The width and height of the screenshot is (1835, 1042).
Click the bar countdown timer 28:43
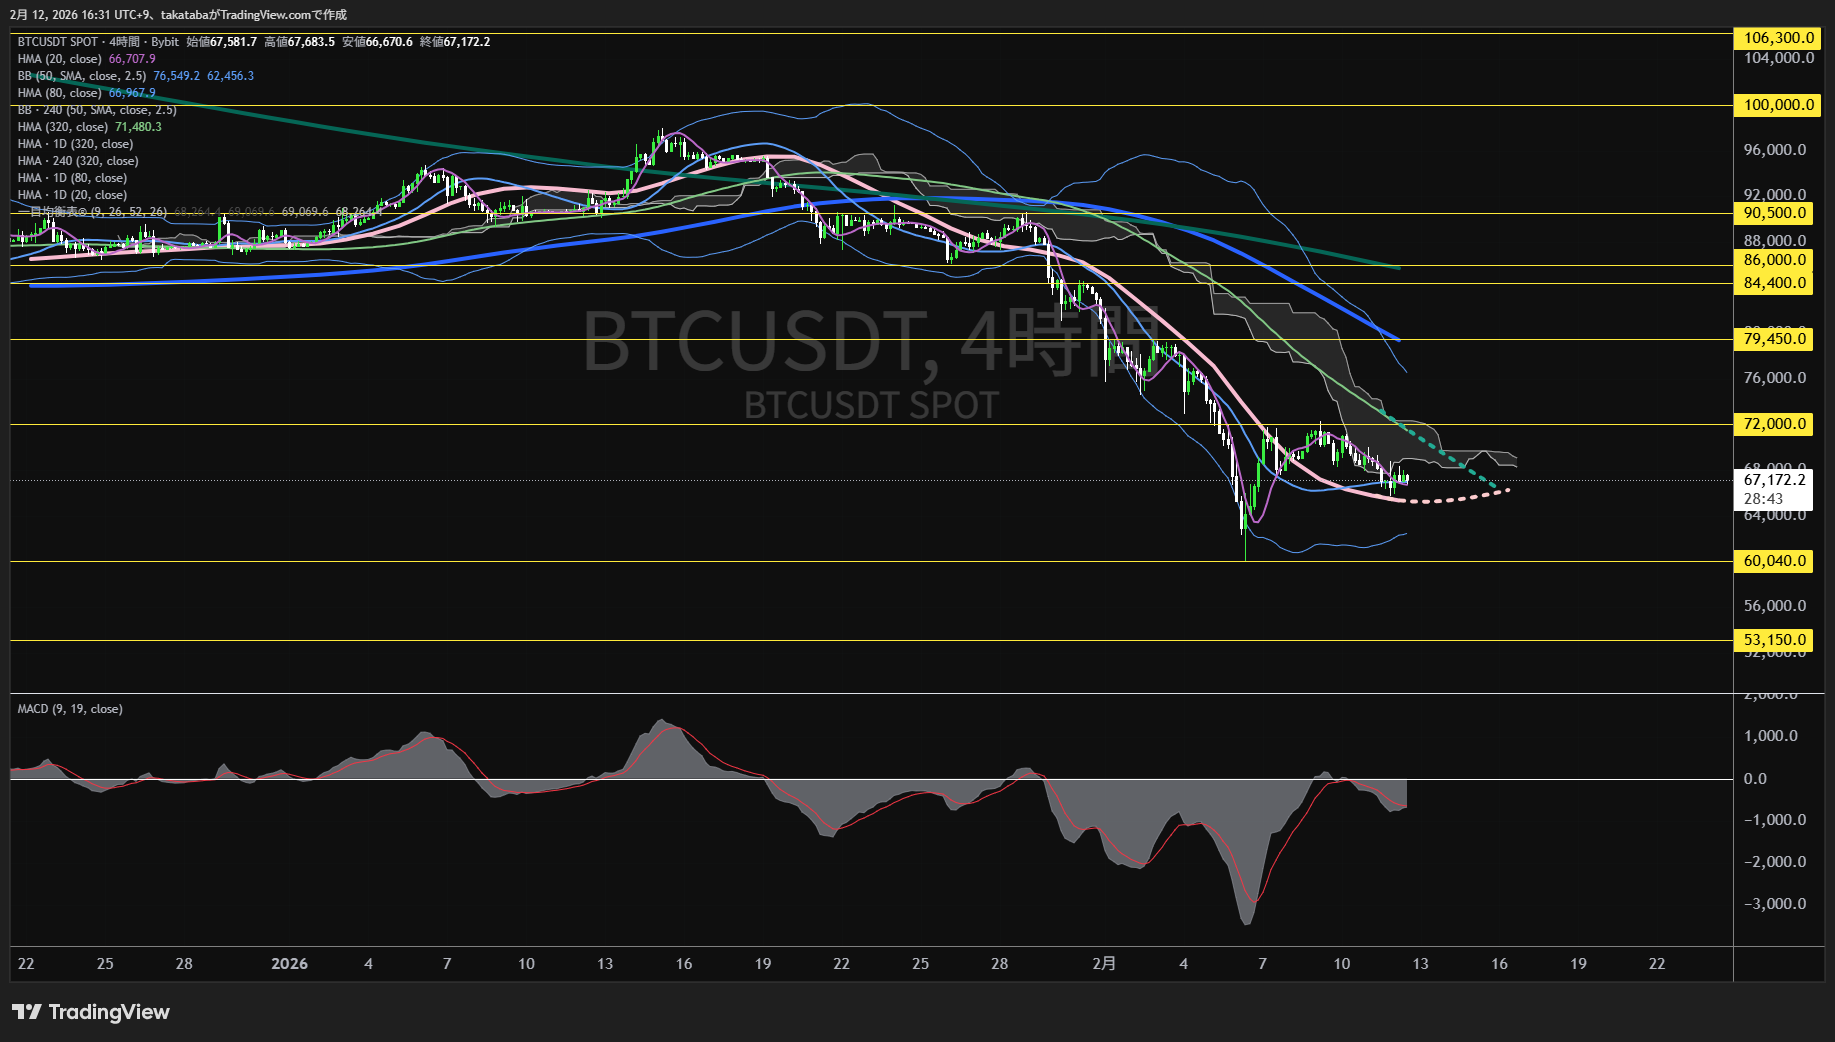[1765, 496]
